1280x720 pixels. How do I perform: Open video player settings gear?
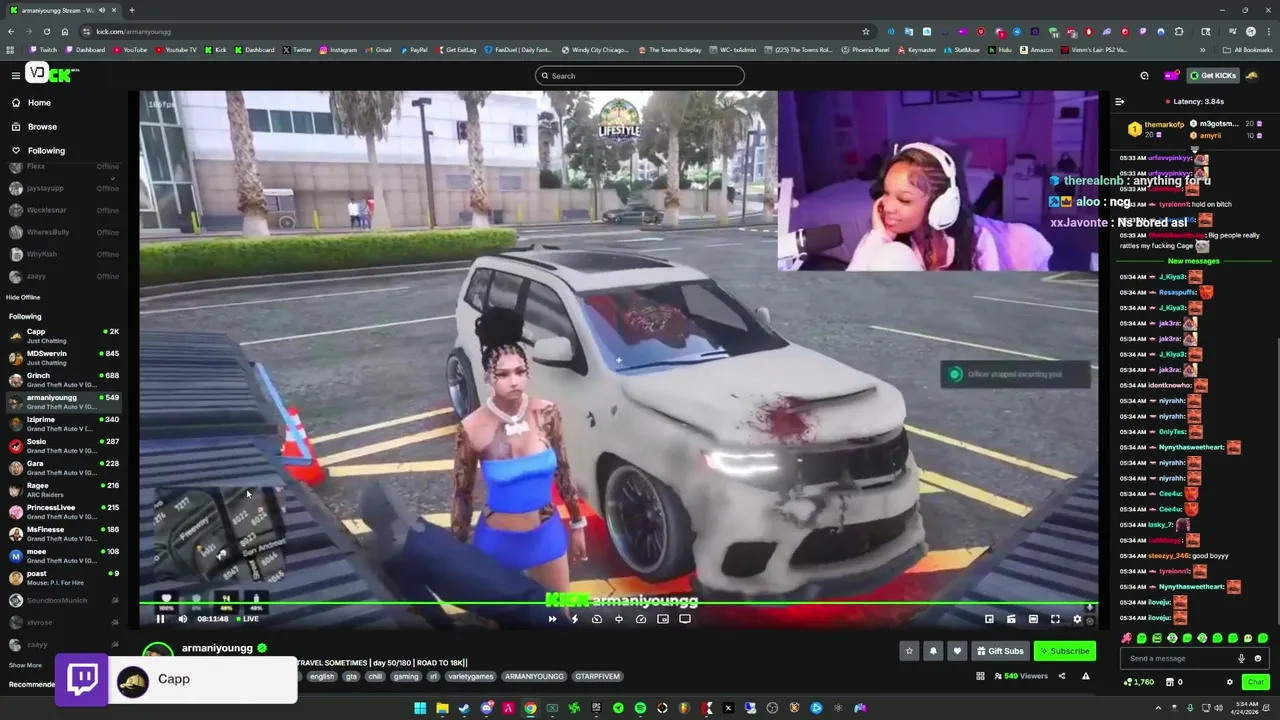click(1077, 619)
